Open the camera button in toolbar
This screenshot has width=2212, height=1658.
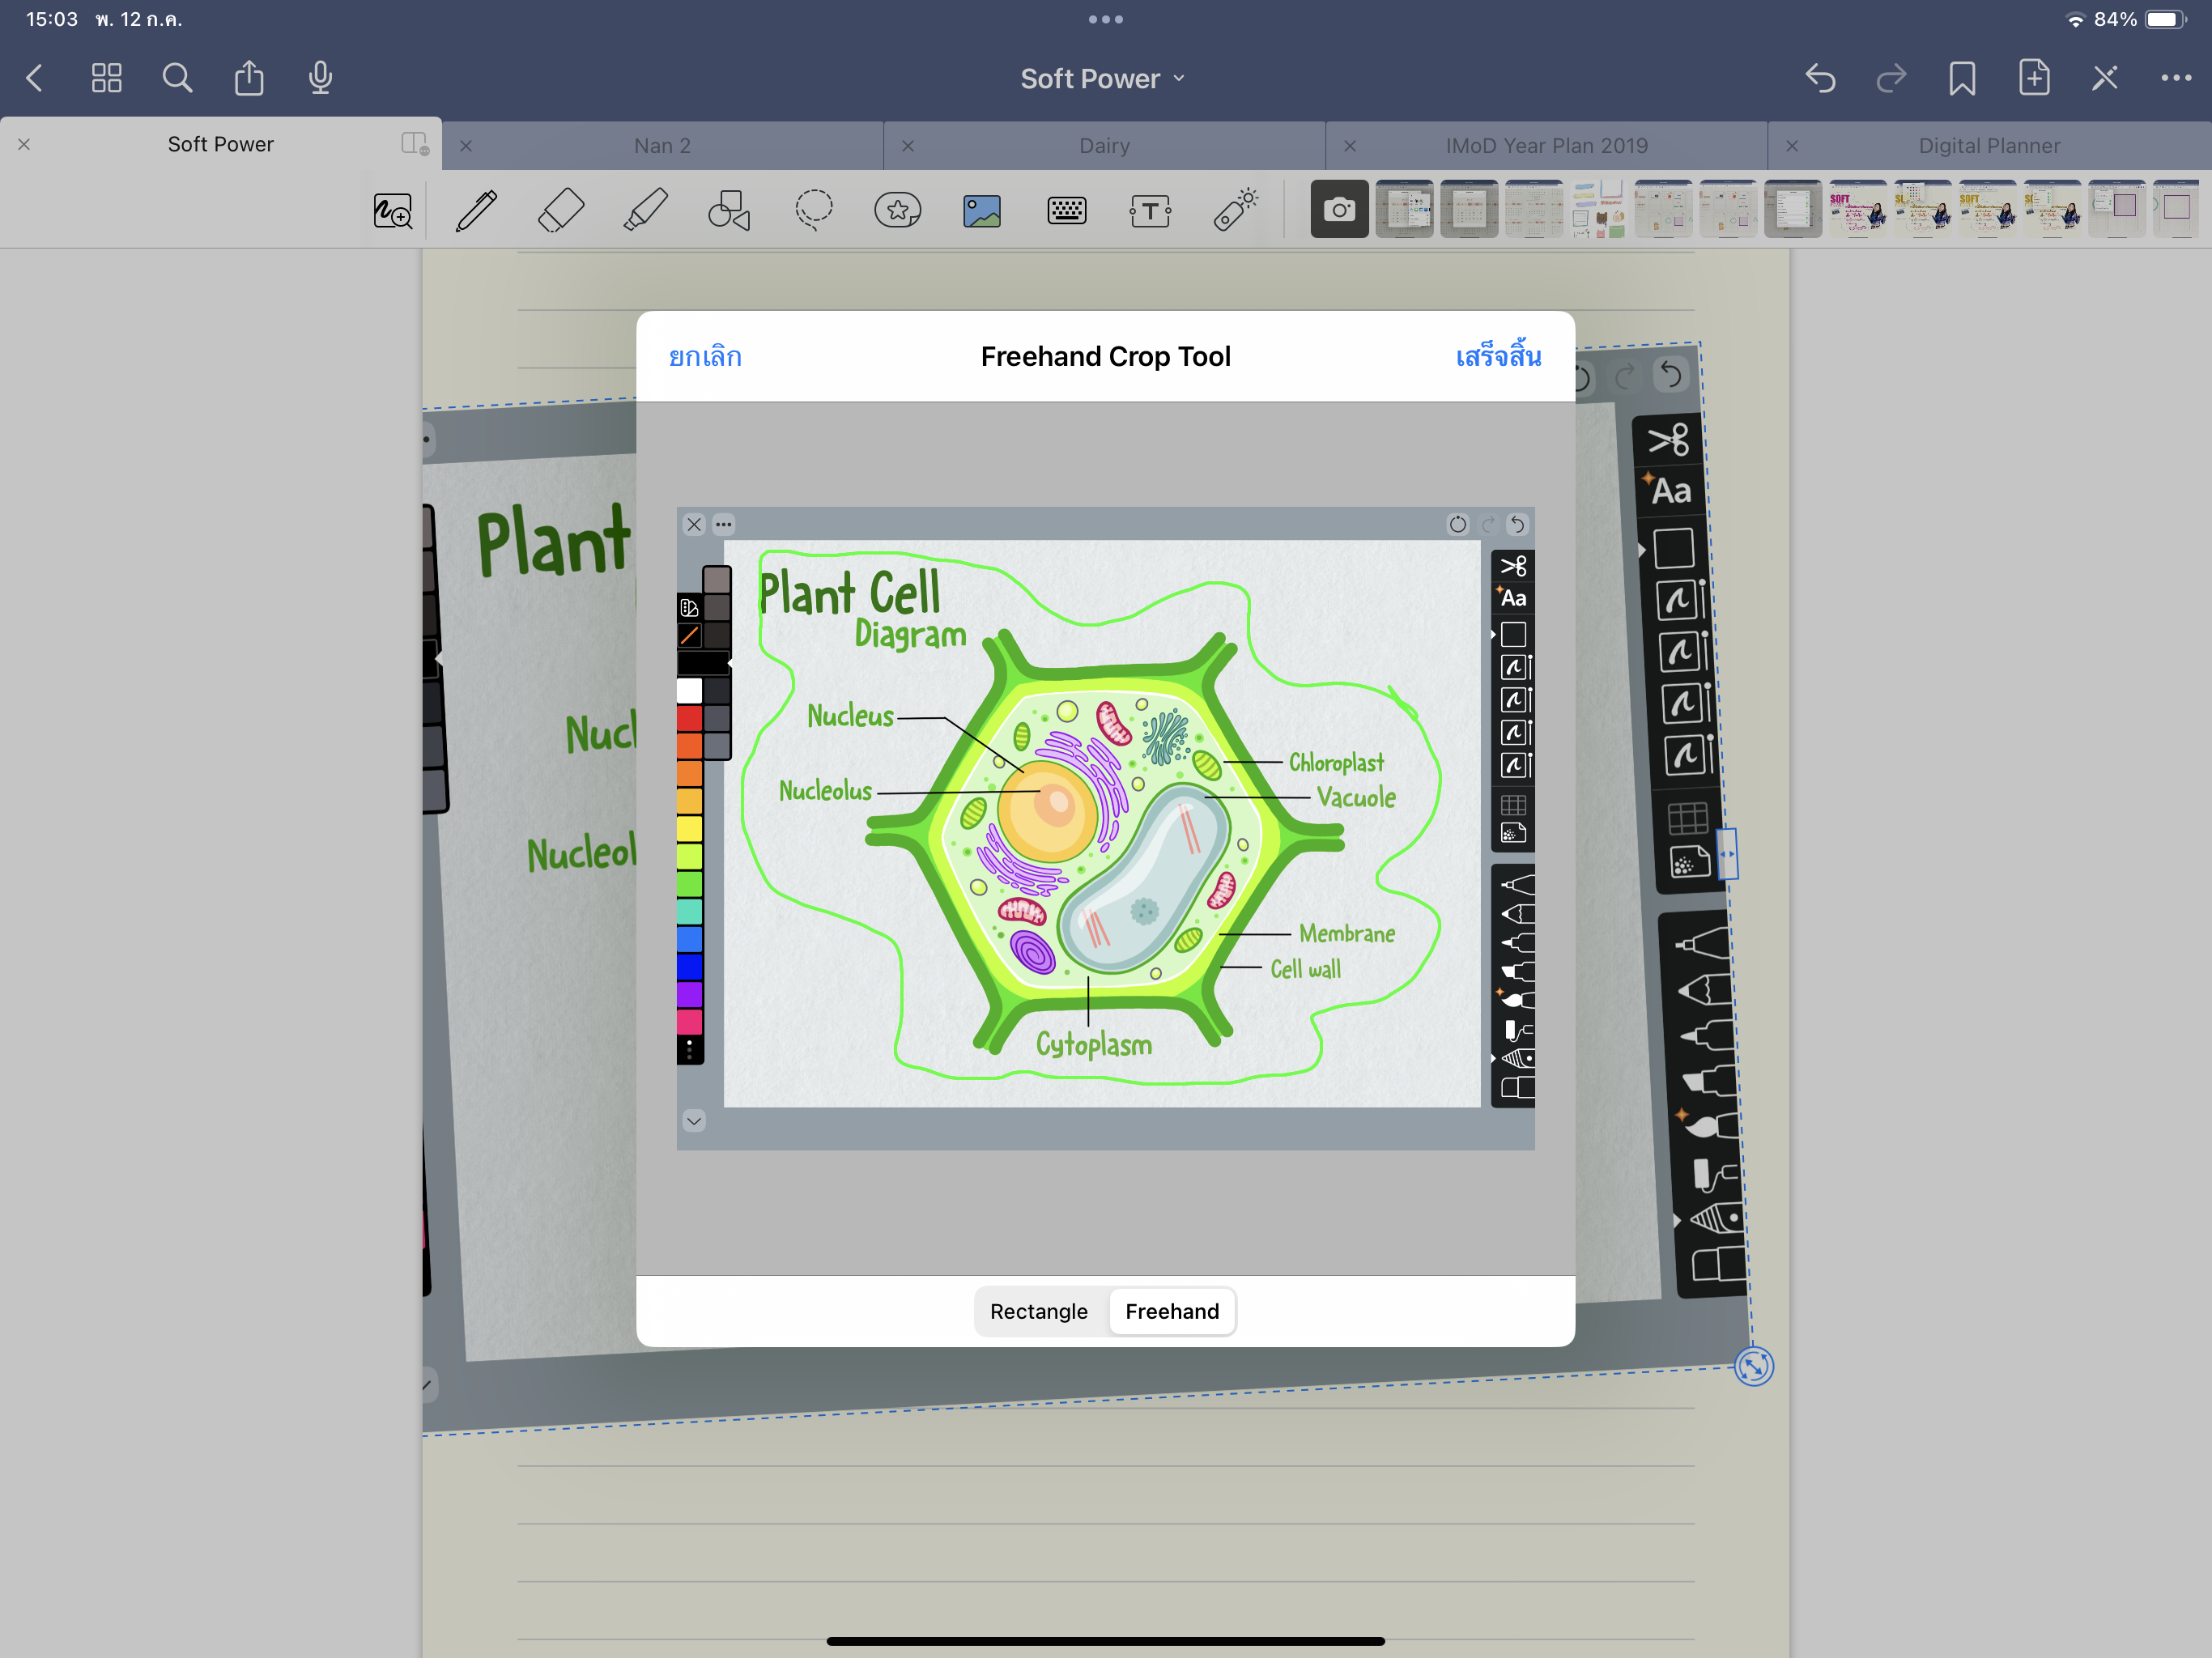pyautogui.click(x=1339, y=210)
